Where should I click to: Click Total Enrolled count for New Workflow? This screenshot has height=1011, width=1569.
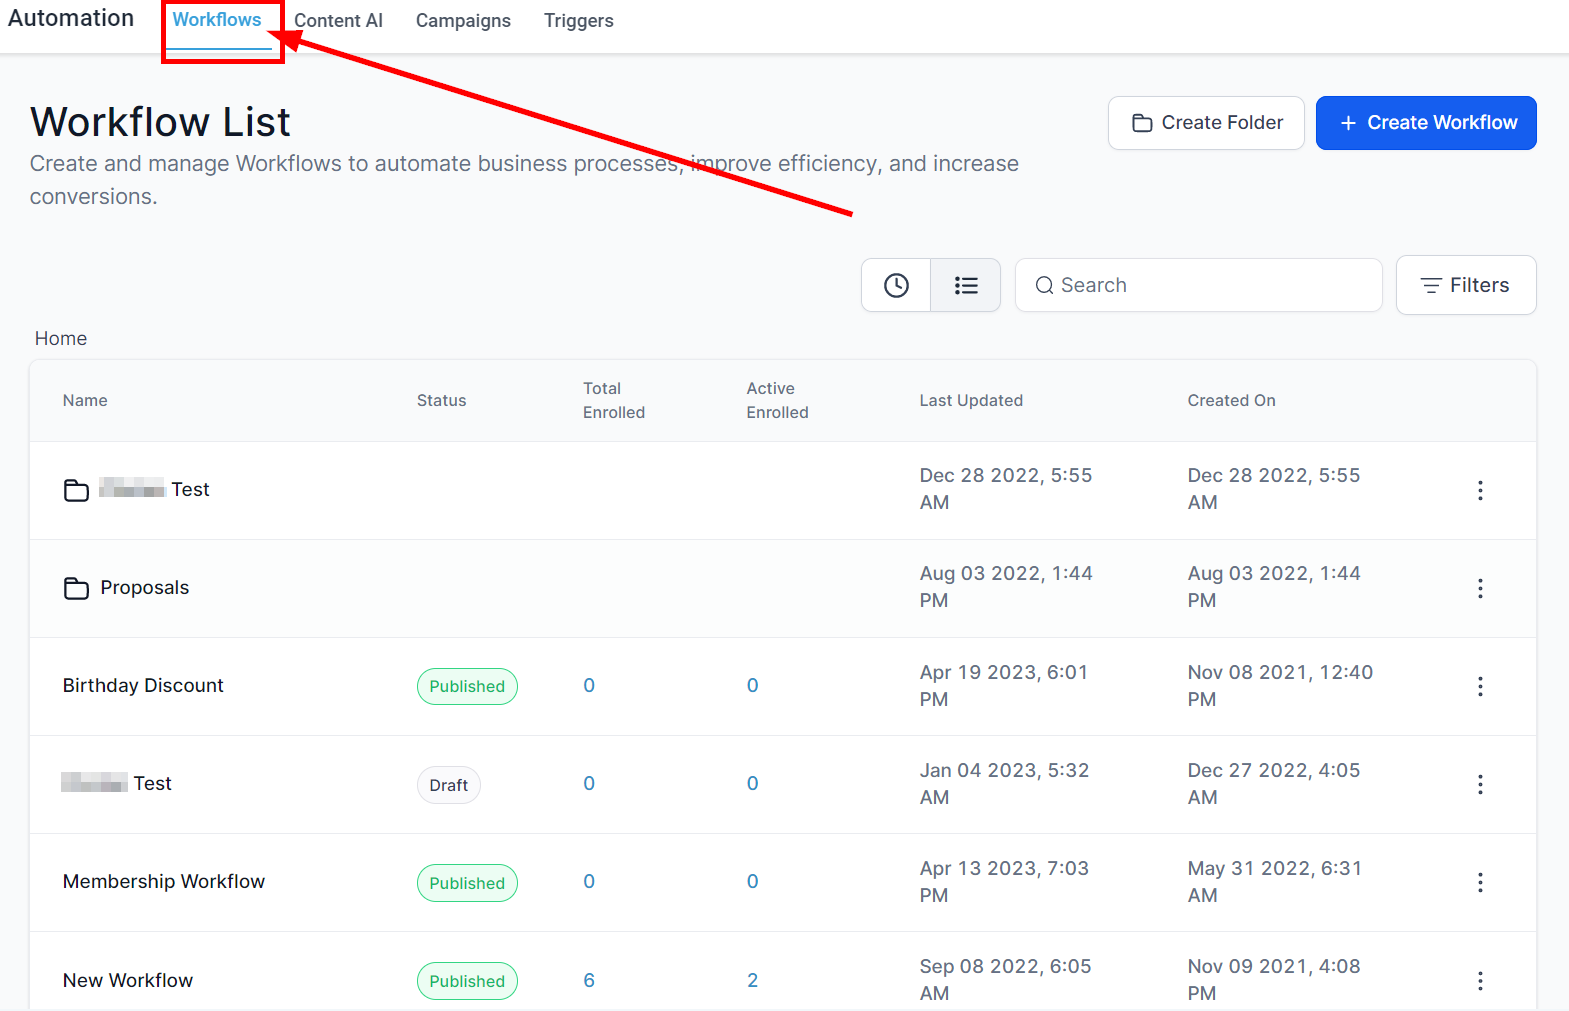pyautogui.click(x=589, y=980)
